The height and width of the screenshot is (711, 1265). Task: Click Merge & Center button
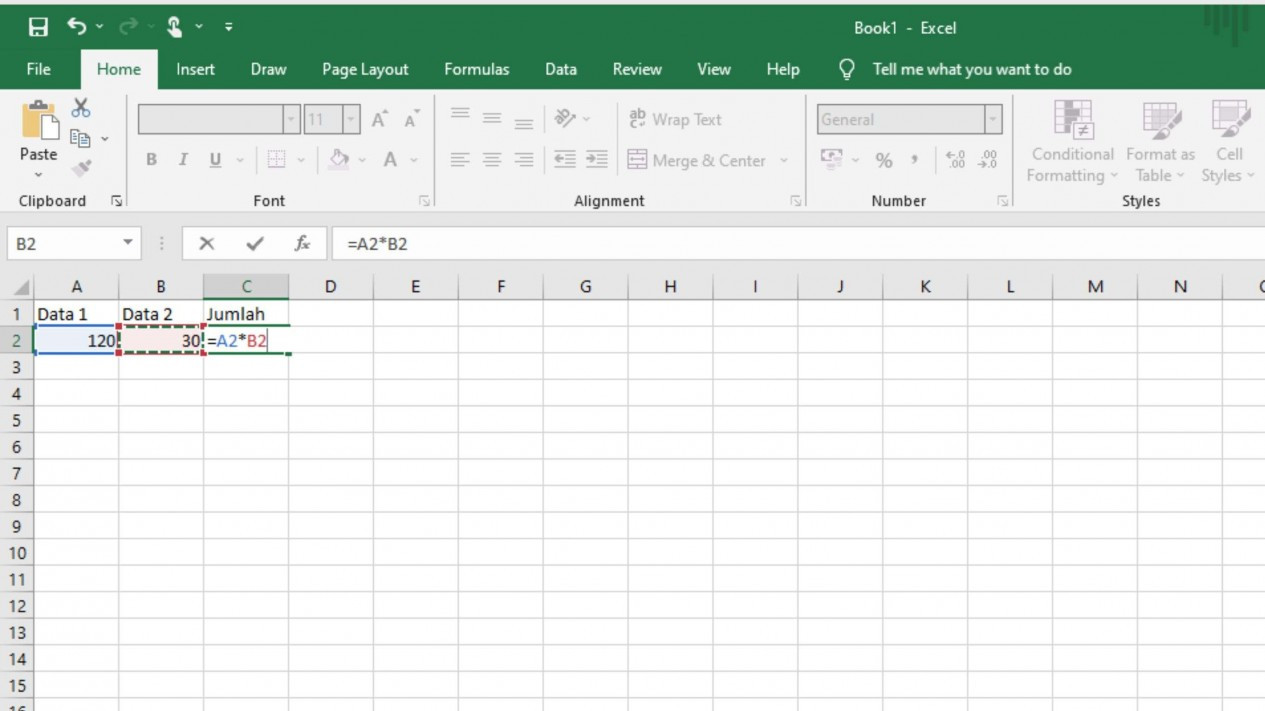click(x=697, y=160)
